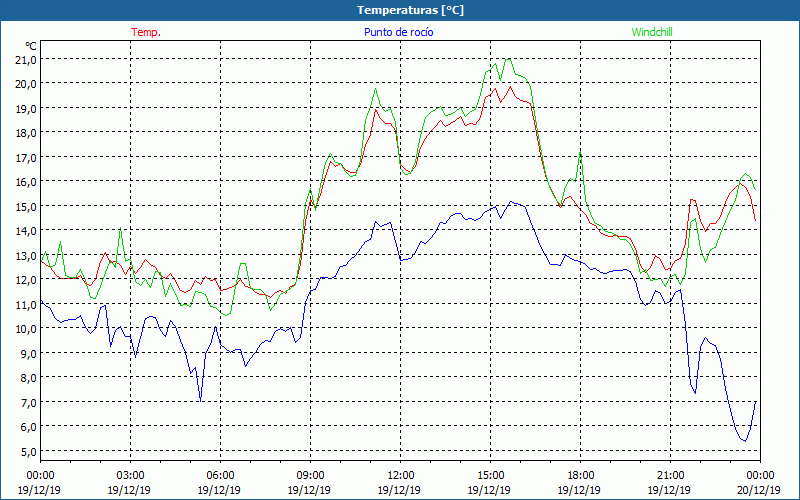Click the '15:00' time axis label
Screen dimensions: 800x500
[490, 476]
